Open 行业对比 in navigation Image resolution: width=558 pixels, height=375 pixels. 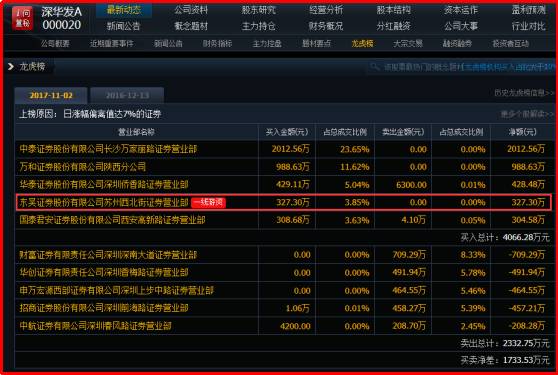(528, 26)
